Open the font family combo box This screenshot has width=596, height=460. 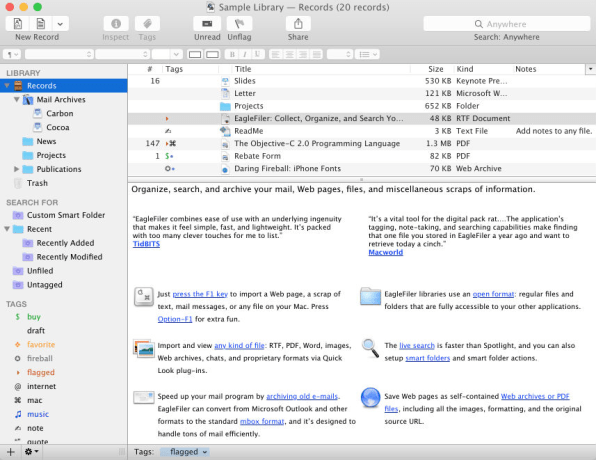(x=59, y=54)
